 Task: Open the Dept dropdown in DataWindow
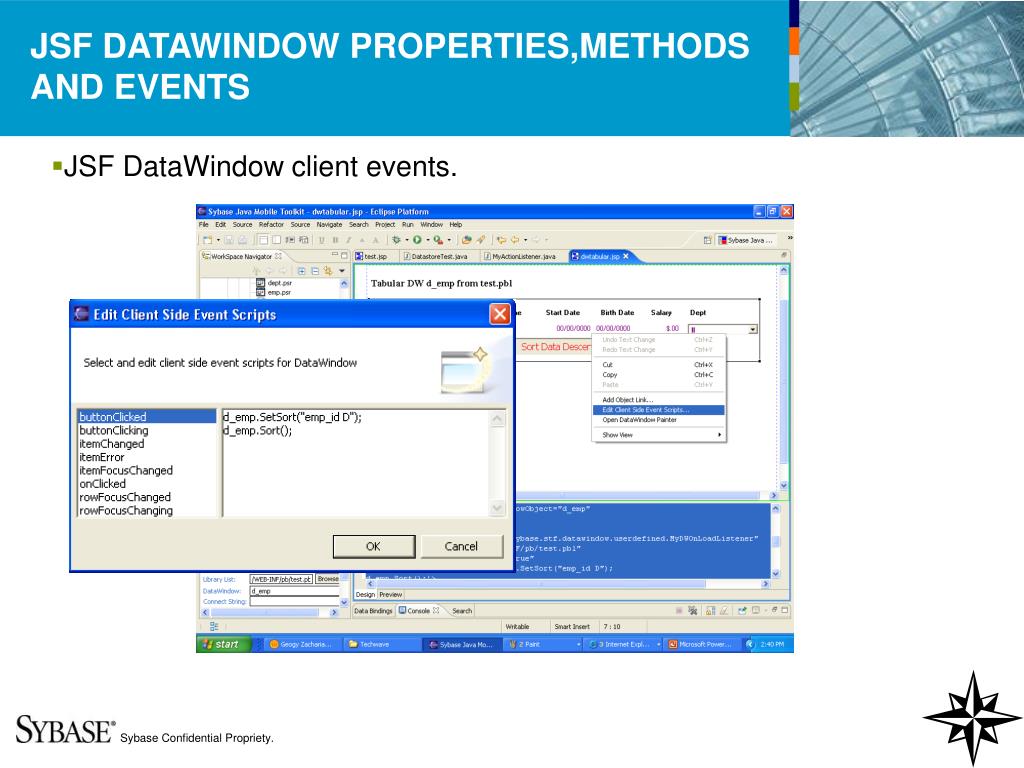(x=753, y=329)
